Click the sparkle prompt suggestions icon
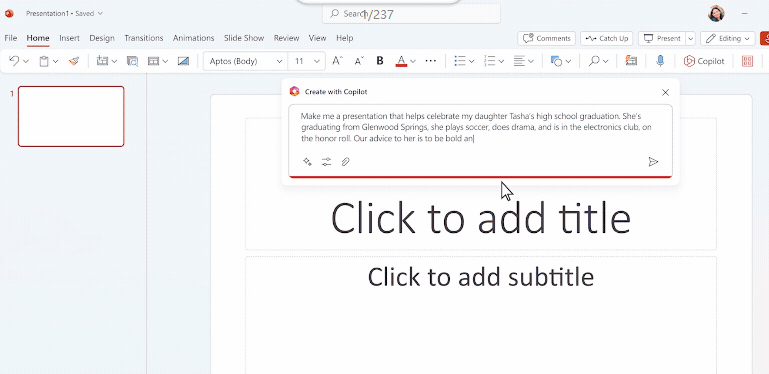 click(308, 161)
